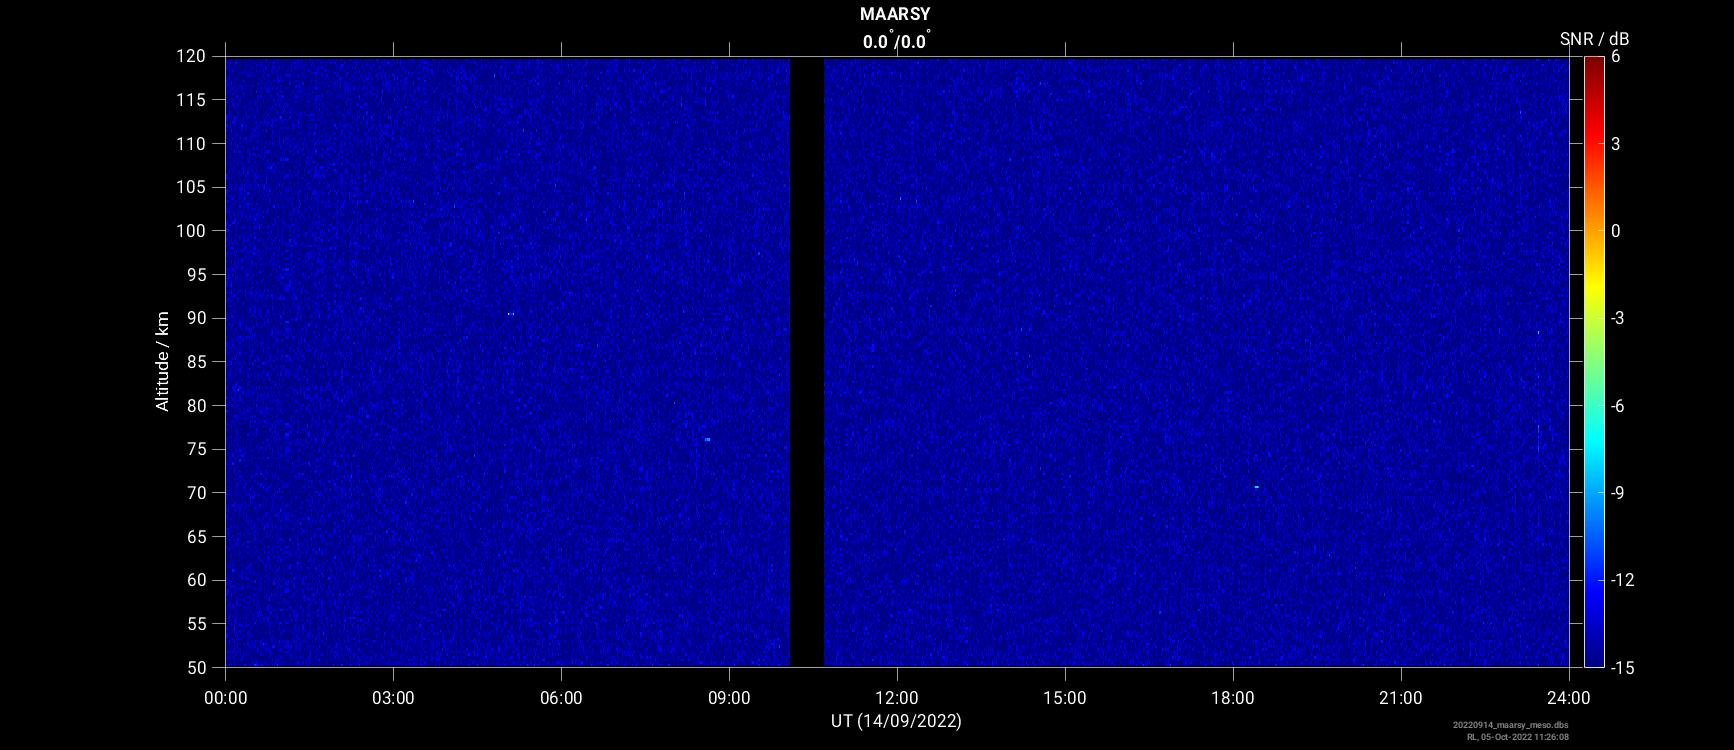1734x750 pixels.
Task: Click the 09:00 time tick label
Action: [x=729, y=698]
